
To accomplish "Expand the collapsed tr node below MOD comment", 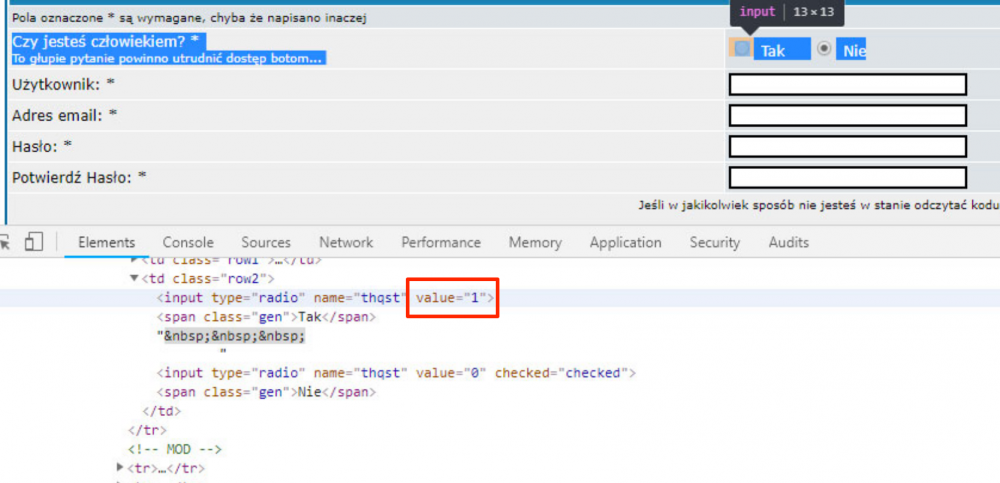I will pyautogui.click(x=120, y=468).
